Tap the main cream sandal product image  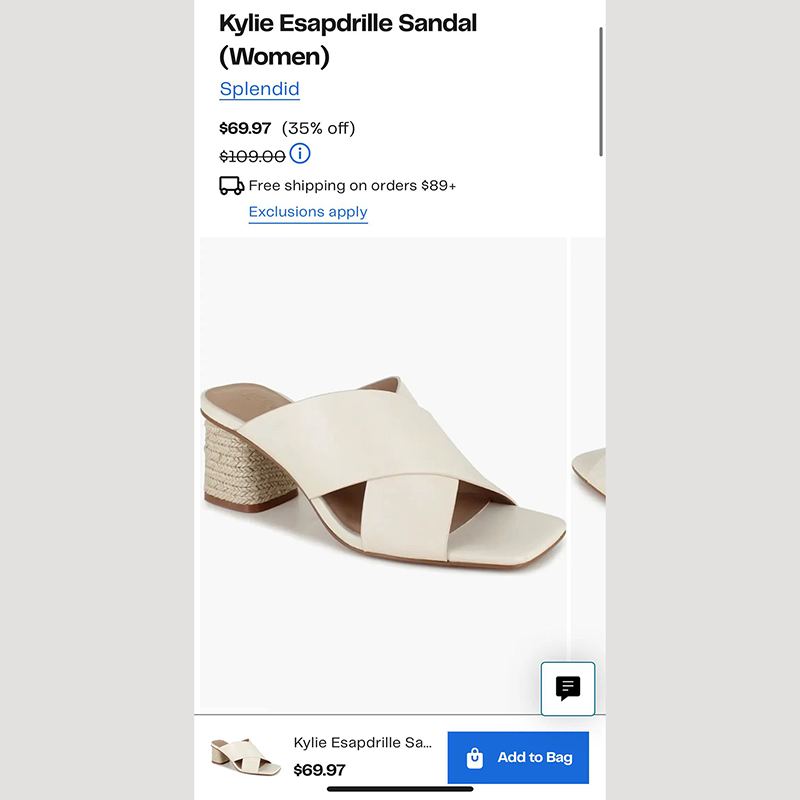pos(383,470)
